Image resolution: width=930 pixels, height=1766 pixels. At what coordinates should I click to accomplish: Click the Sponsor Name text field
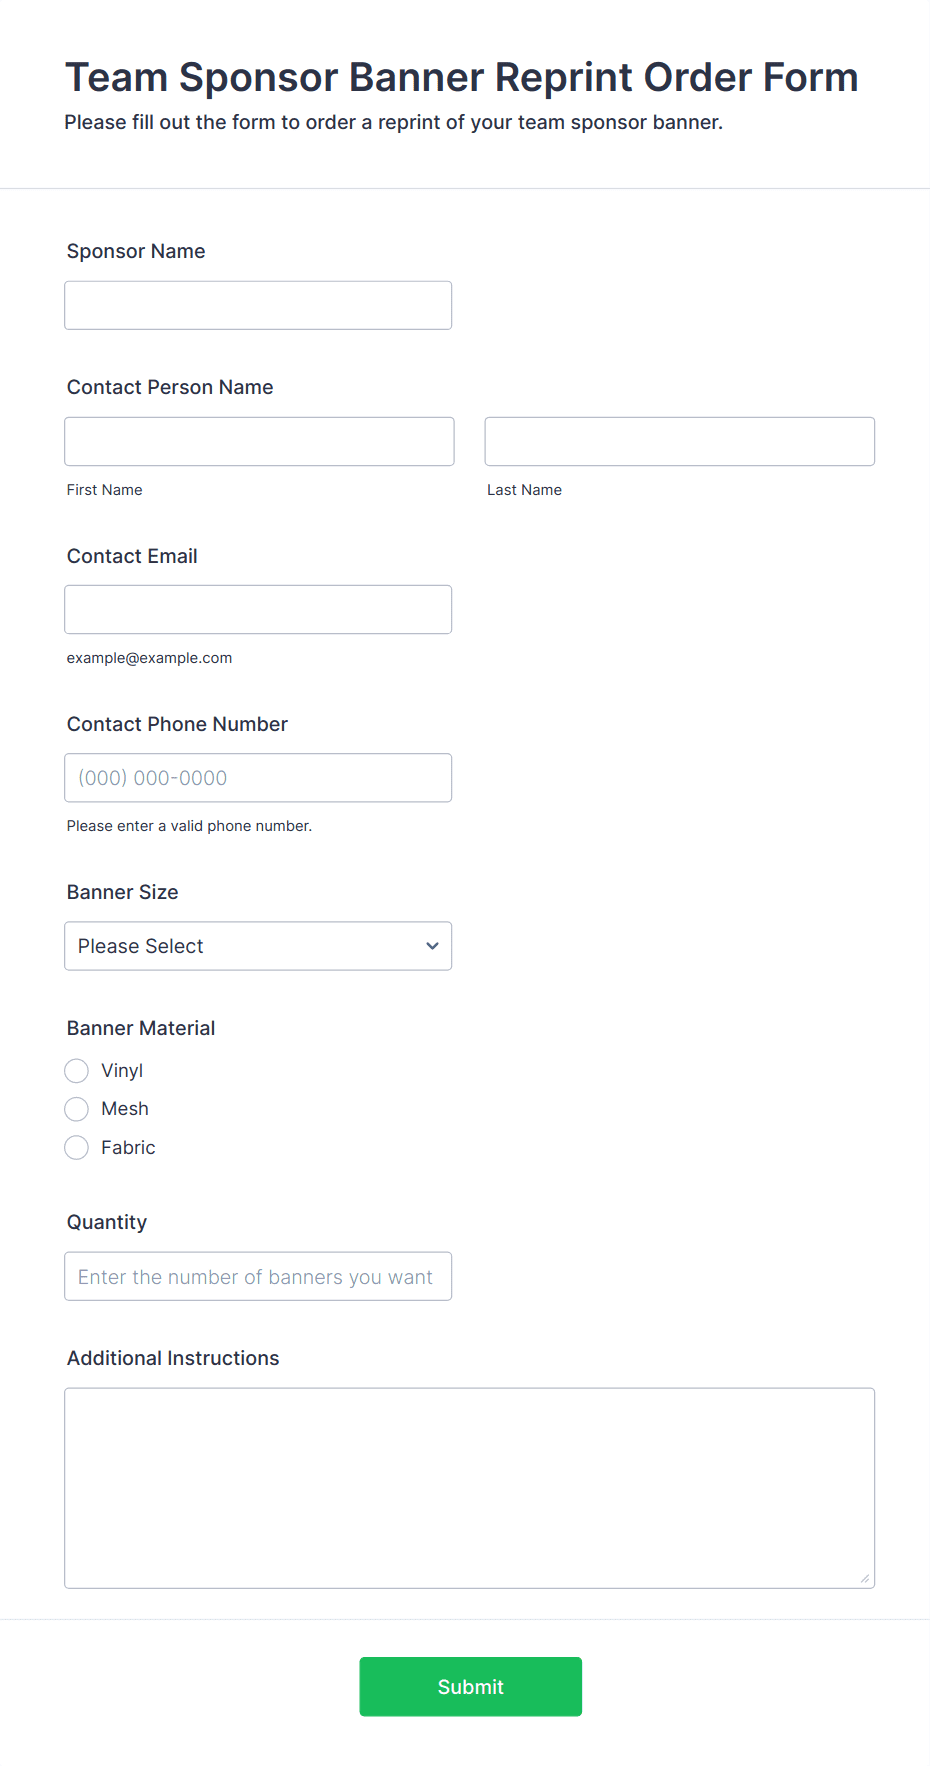point(258,305)
